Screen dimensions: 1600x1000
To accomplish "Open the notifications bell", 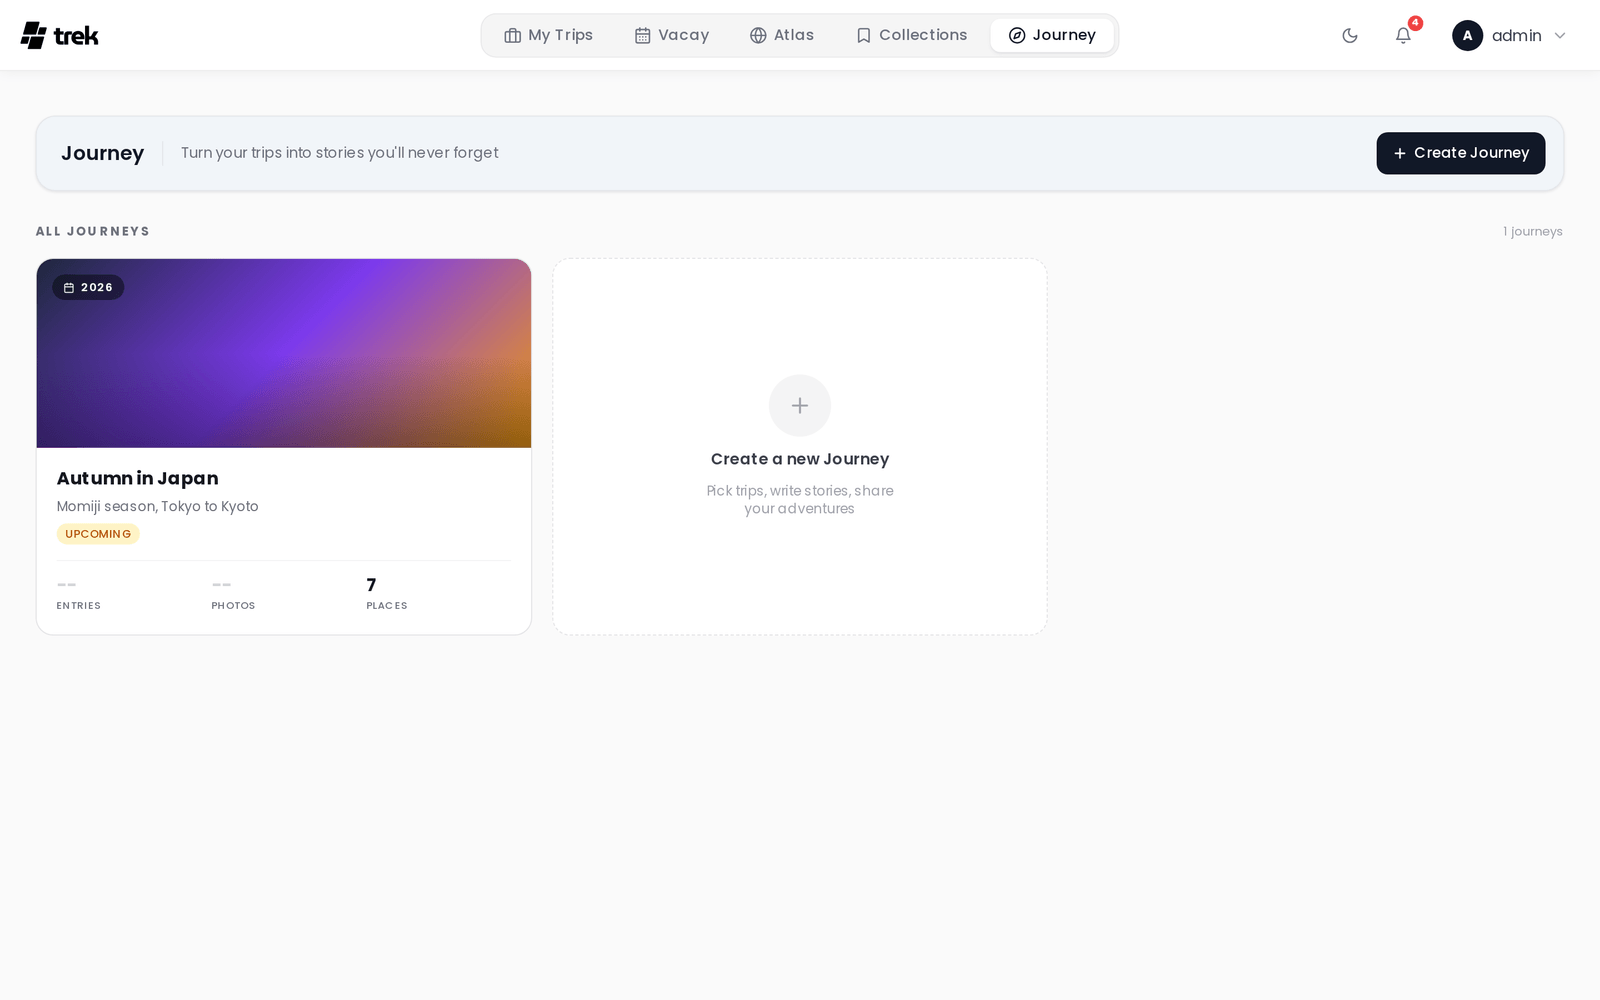I will point(1403,35).
